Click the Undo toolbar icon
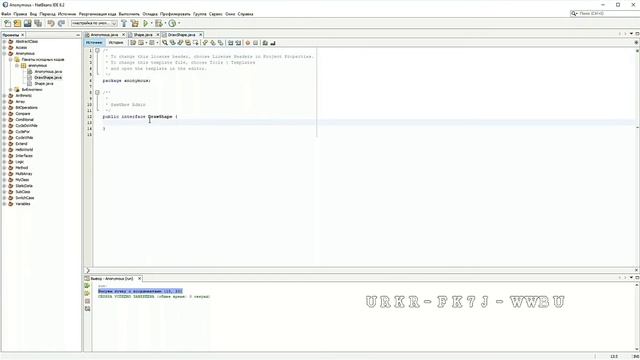The image size is (640, 360). 51,24
